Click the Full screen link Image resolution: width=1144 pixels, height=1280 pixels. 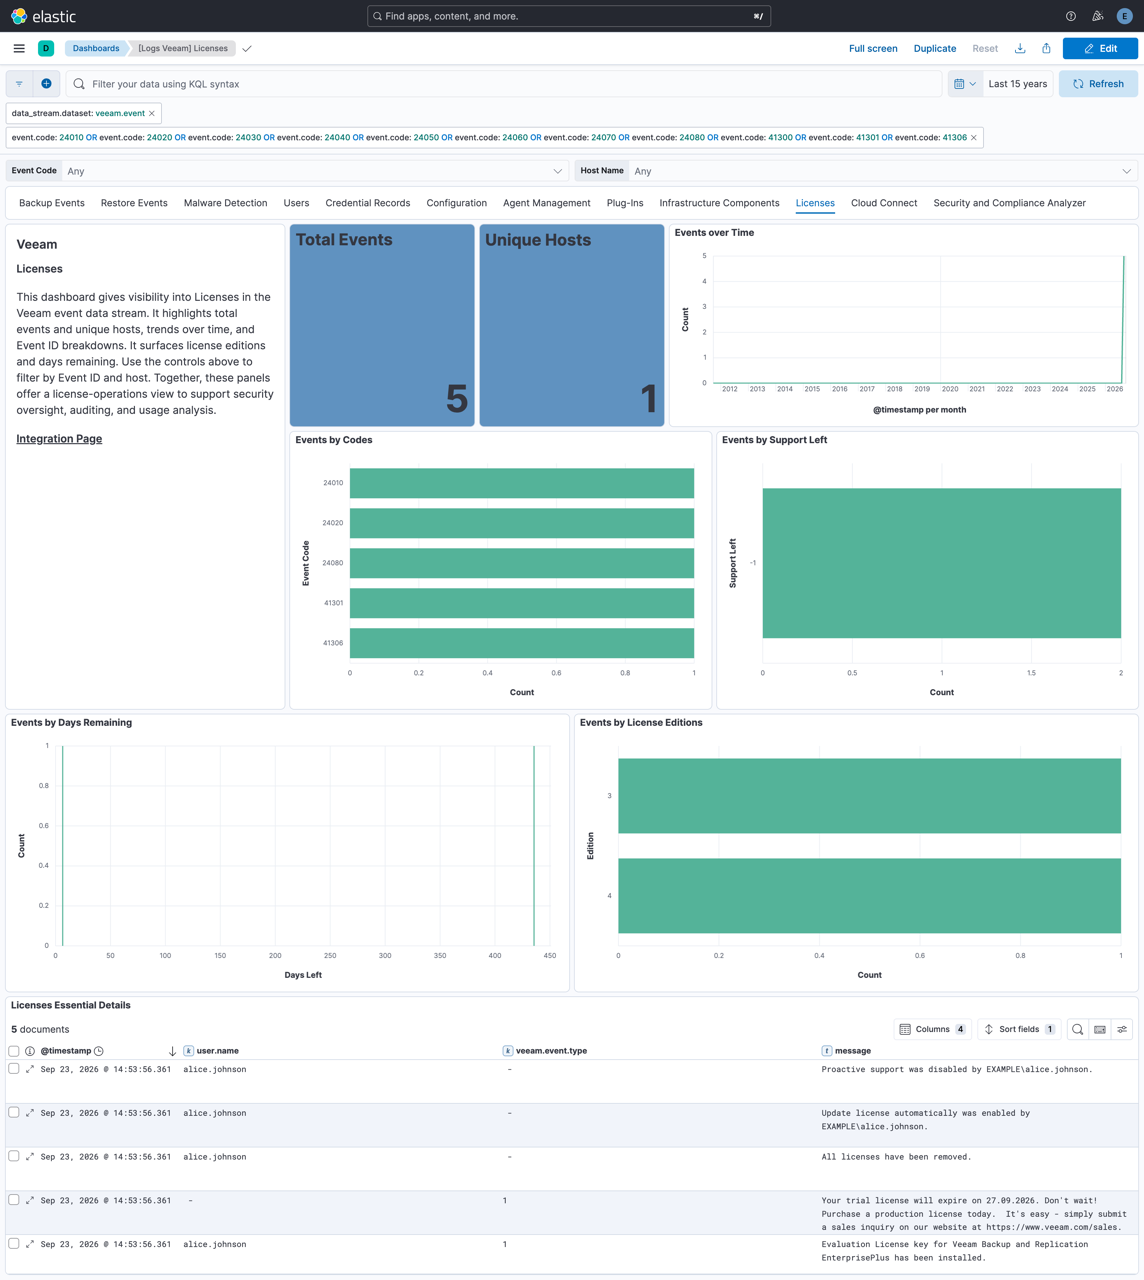point(873,48)
